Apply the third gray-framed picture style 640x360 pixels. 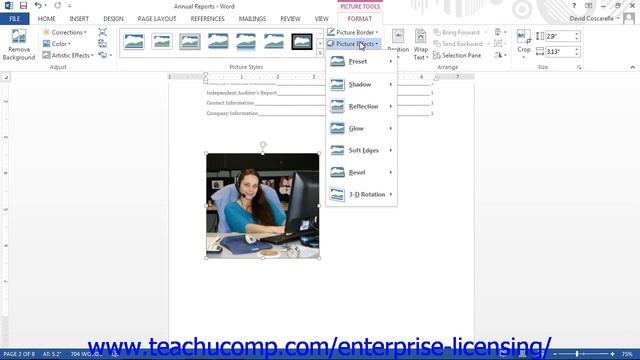(x=190, y=42)
